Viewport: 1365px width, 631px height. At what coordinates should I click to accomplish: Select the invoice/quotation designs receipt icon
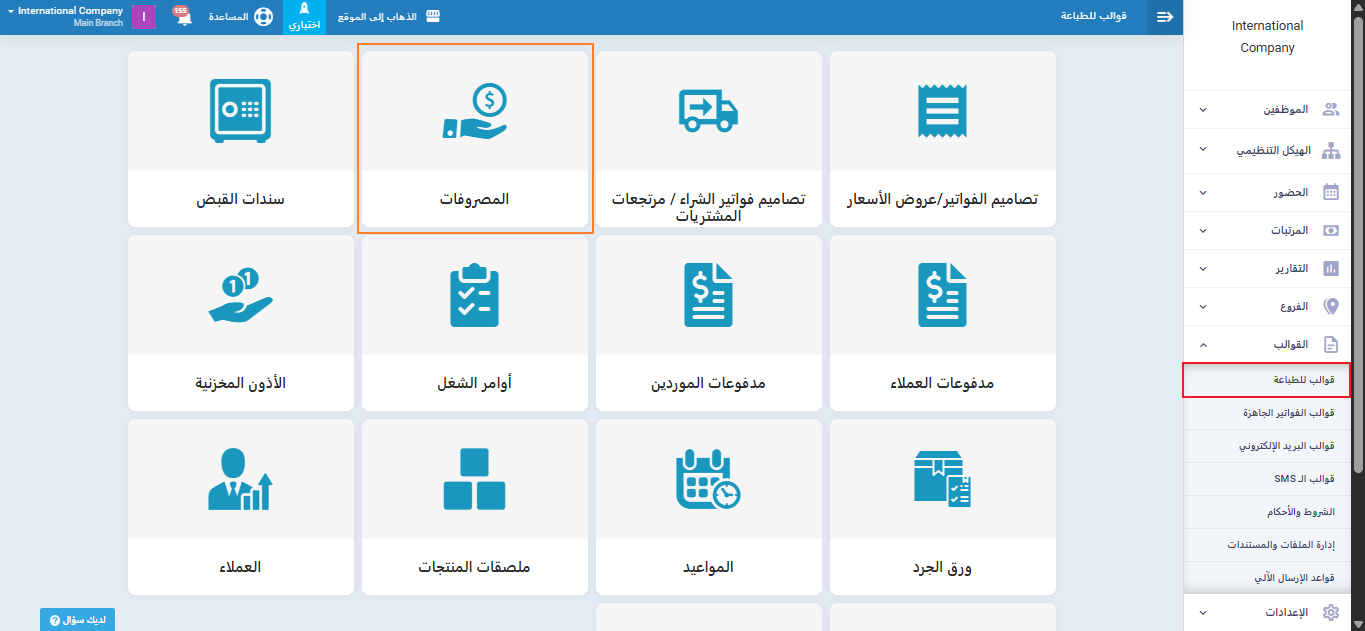click(x=942, y=110)
